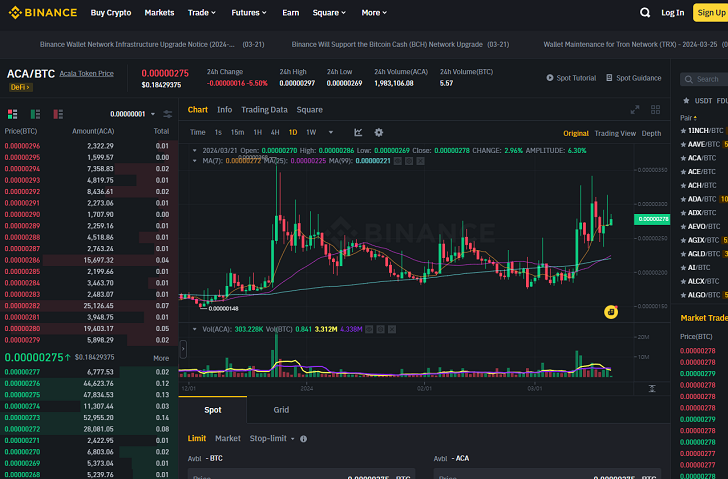The width and height of the screenshot is (728, 479).
Task: Remove the Vol indicator with X icon
Action: tap(392, 329)
